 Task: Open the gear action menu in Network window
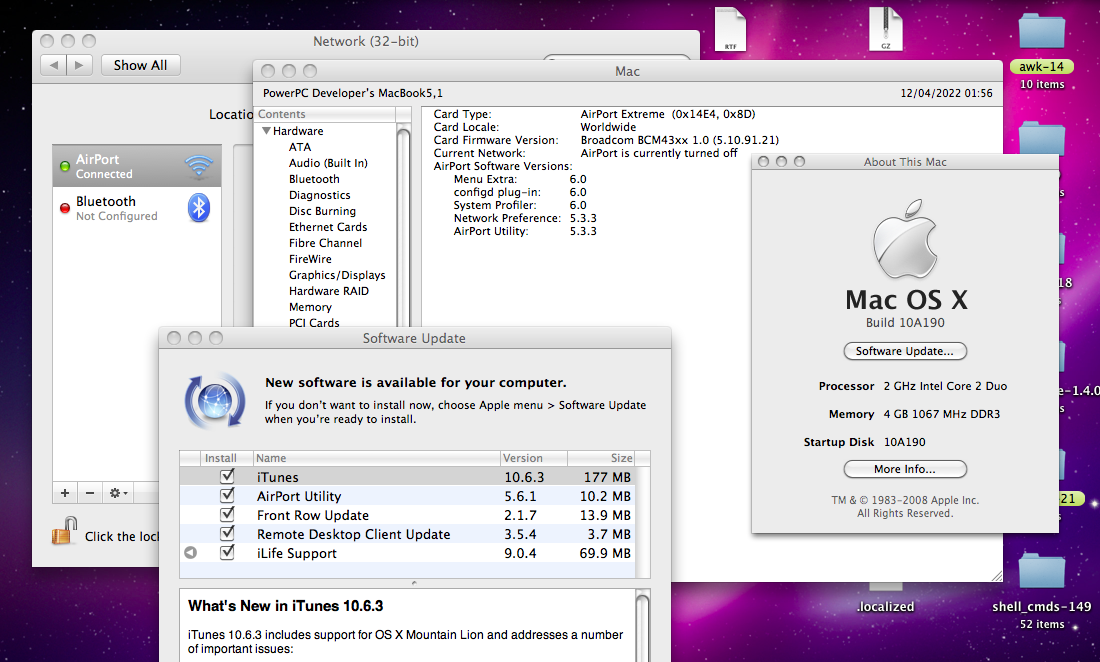click(x=118, y=493)
